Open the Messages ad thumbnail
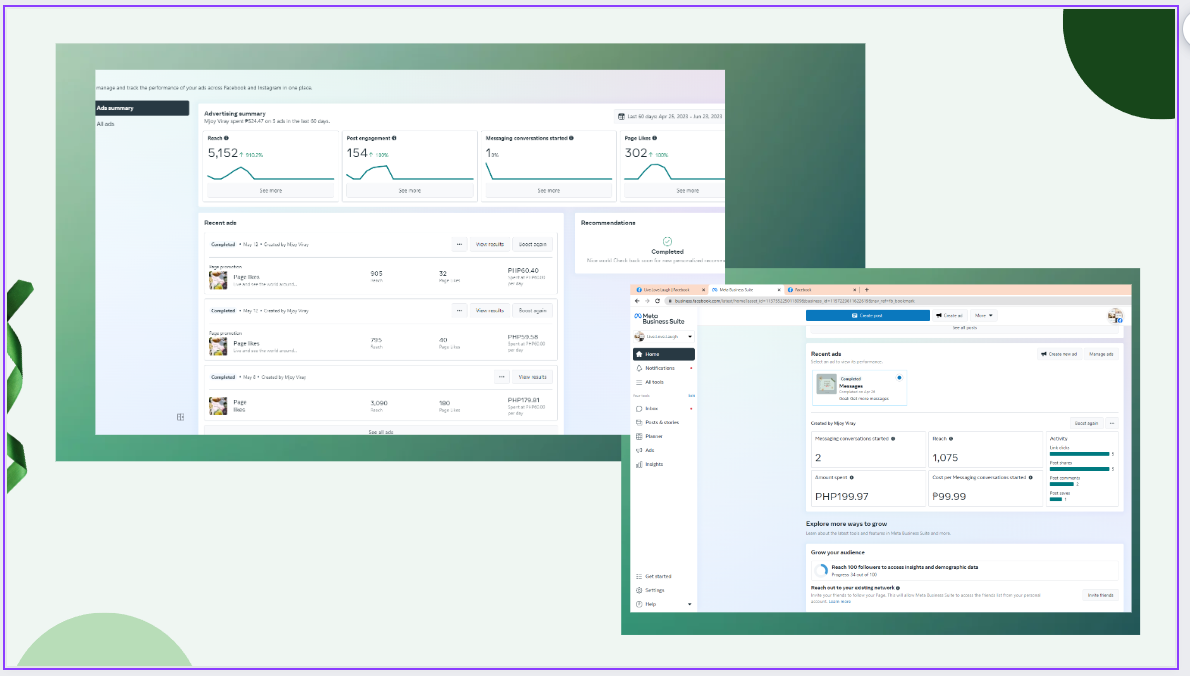The width and height of the screenshot is (1190, 676). 826,384
